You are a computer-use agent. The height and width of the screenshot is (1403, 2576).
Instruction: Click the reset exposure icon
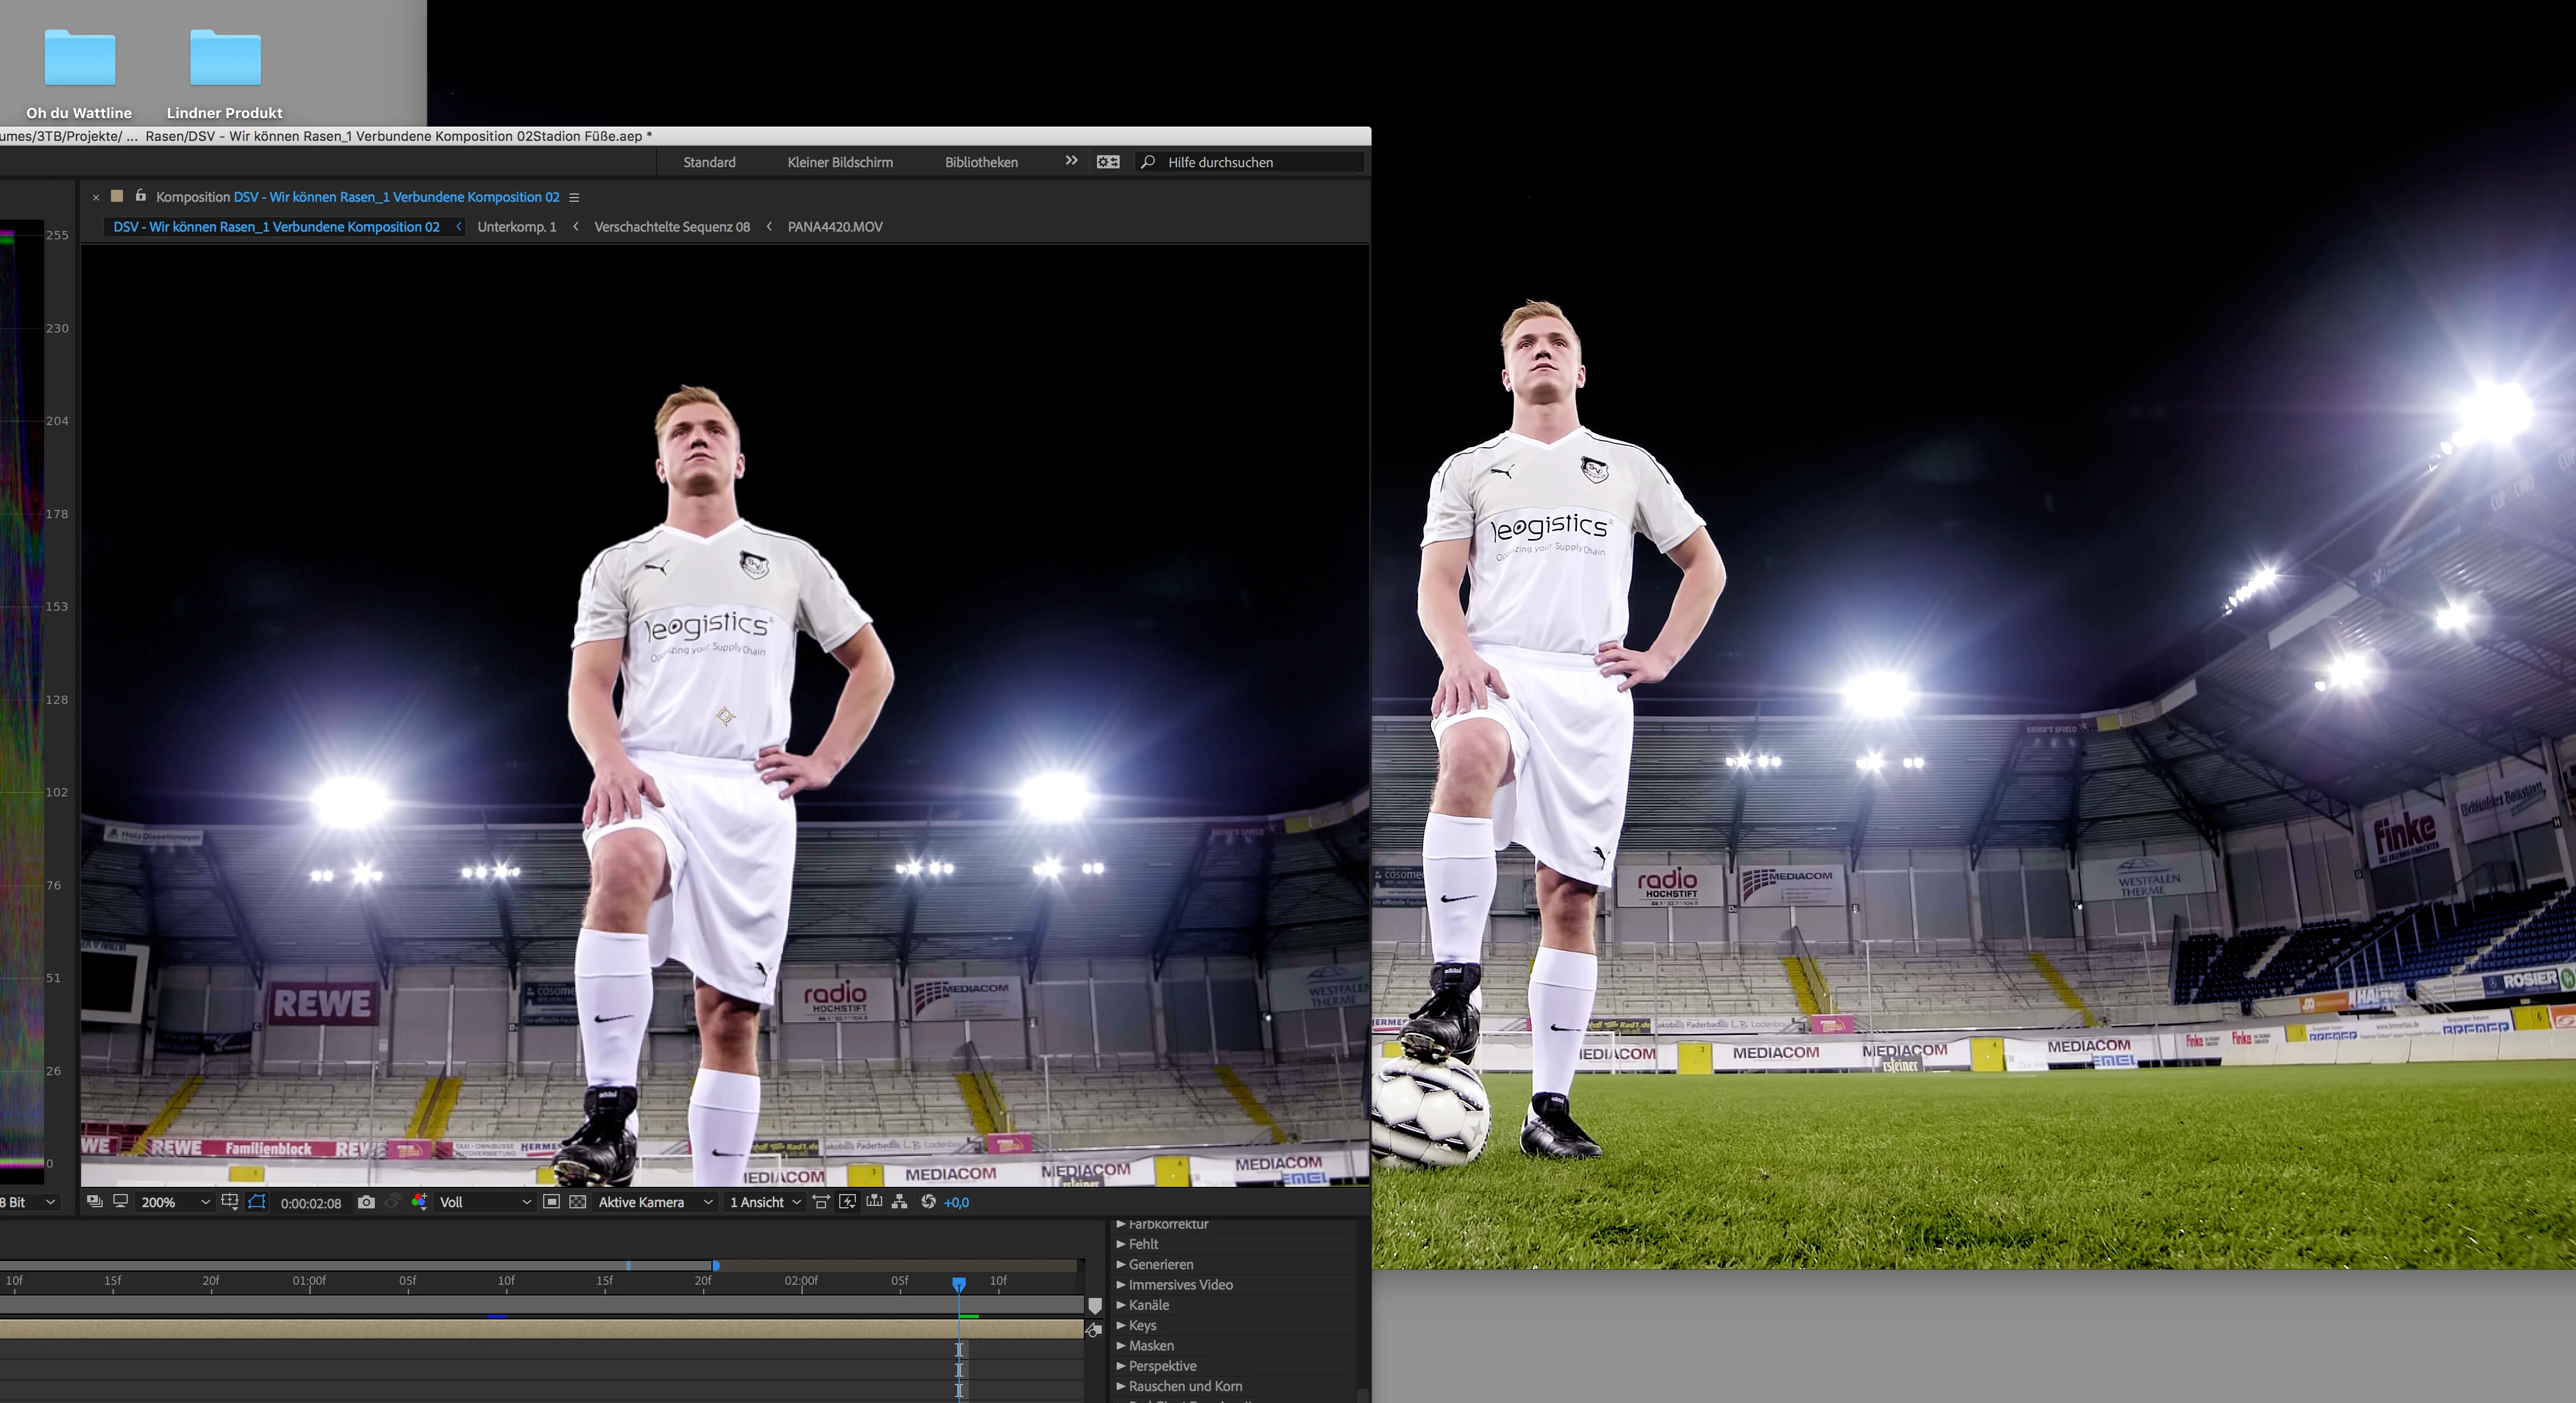(x=928, y=1202)
